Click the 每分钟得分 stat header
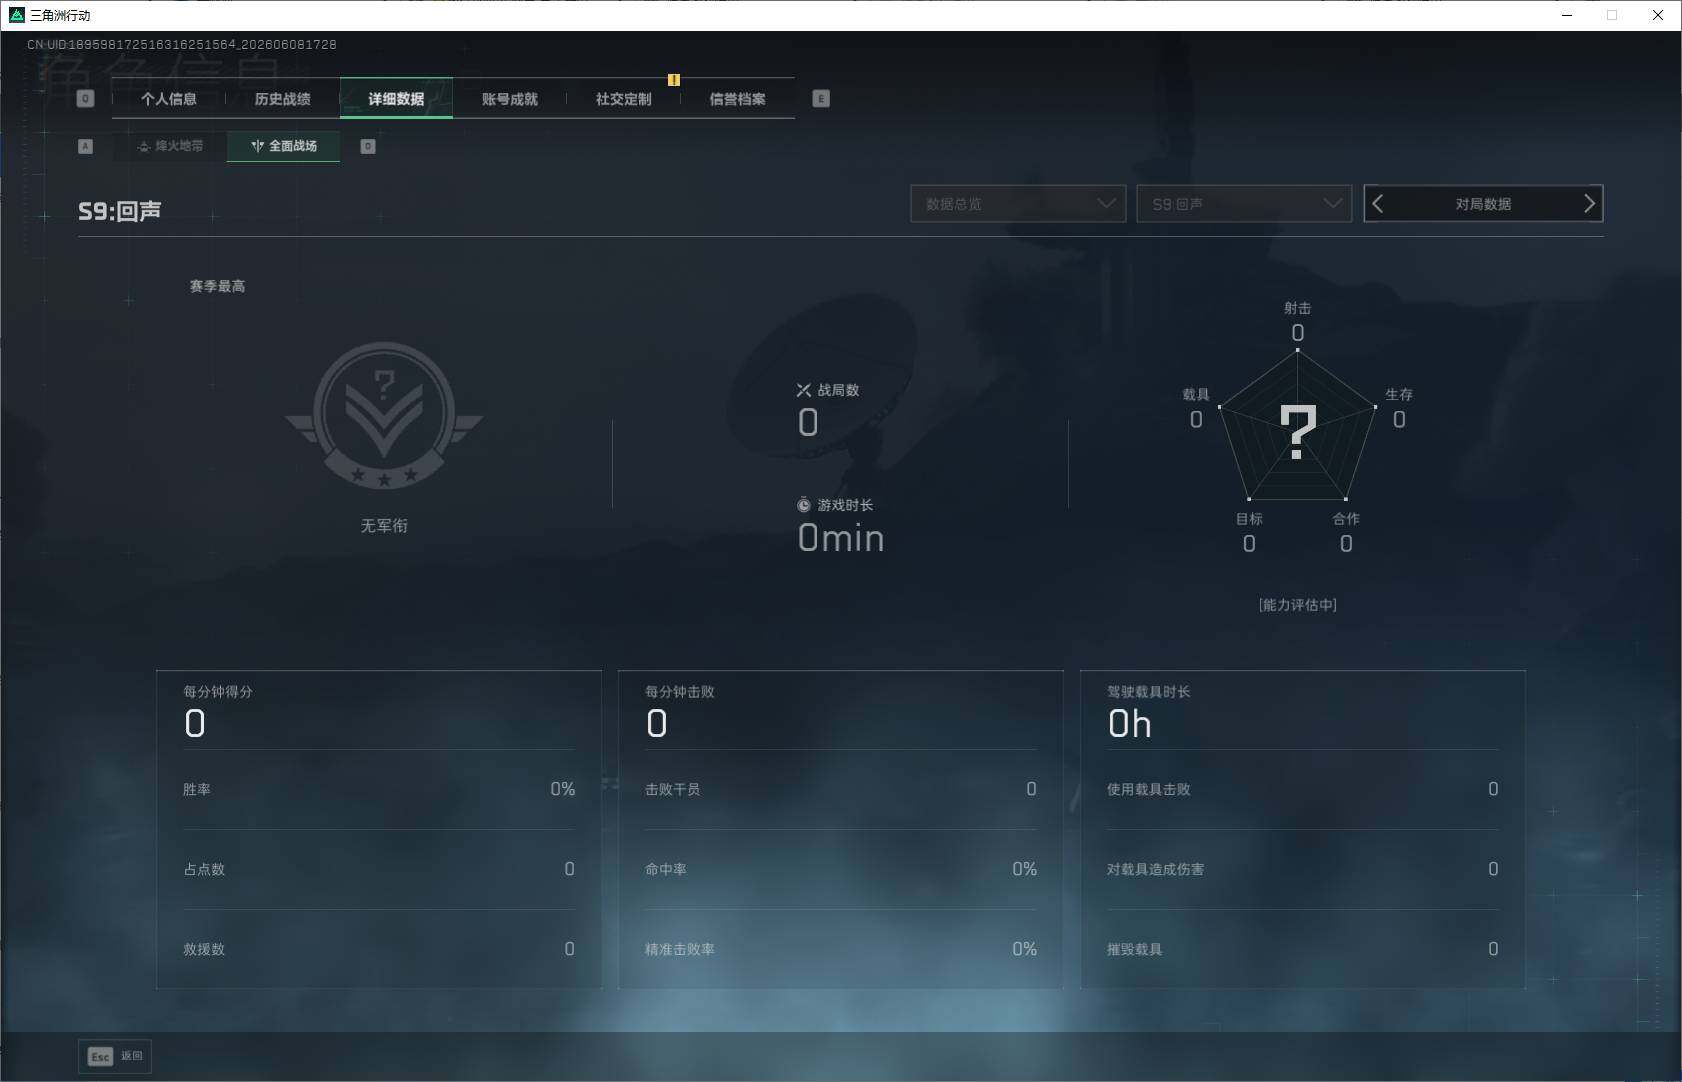Image resolution: width=1682 pixels, height=1082 pixels. [x=218, y=692]
